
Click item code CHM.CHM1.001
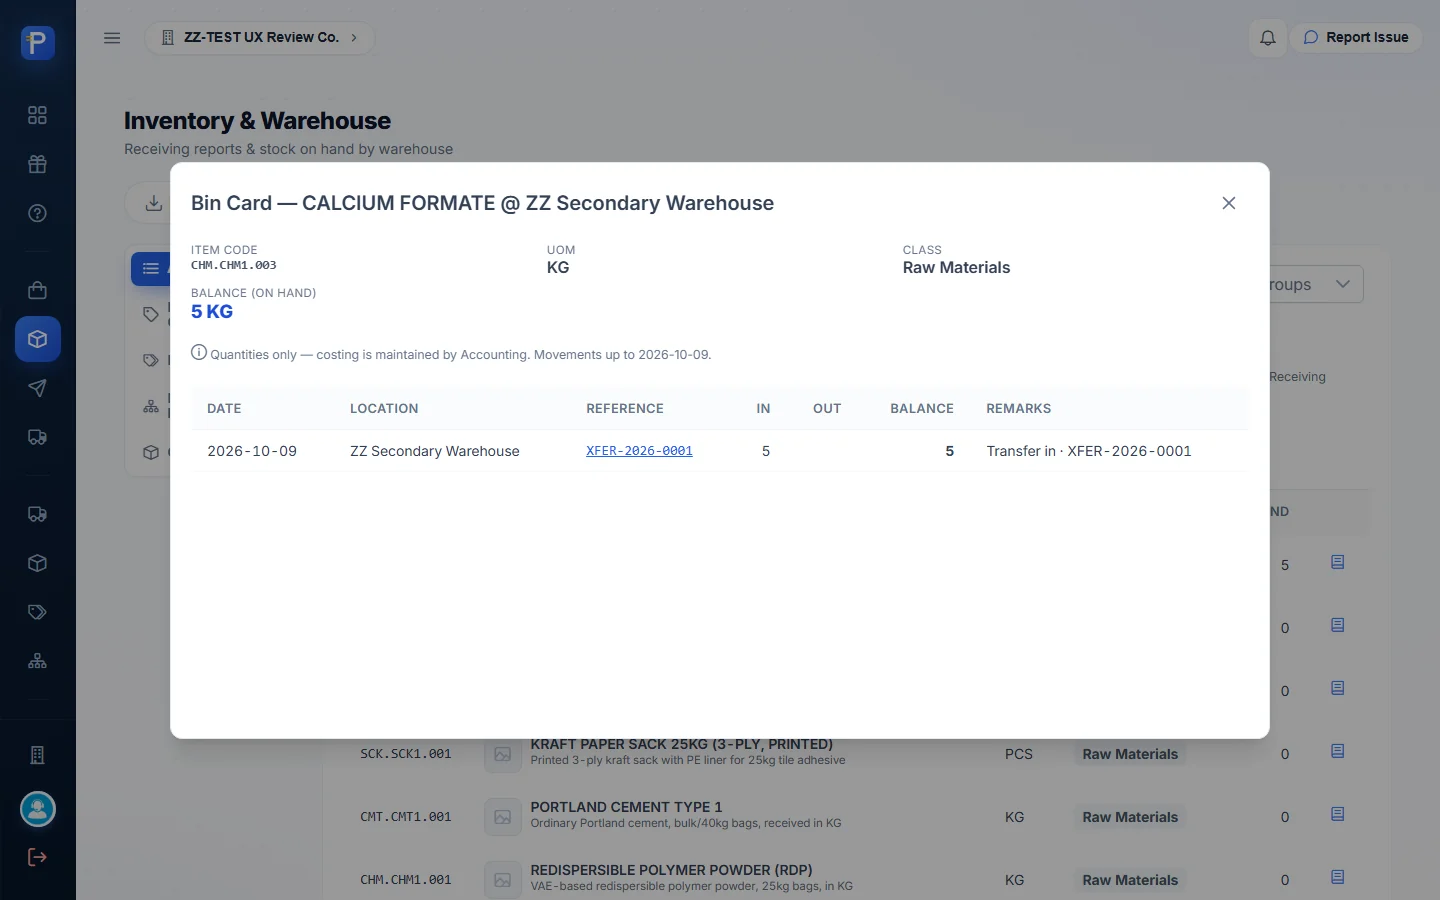(406, 880)
